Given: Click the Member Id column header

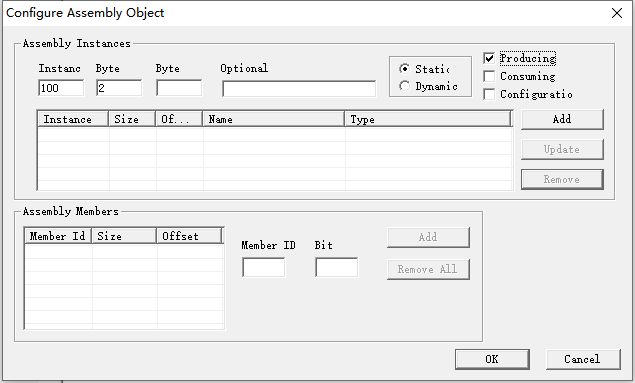Looking at the screenshot, I should (x=58, y=236).
